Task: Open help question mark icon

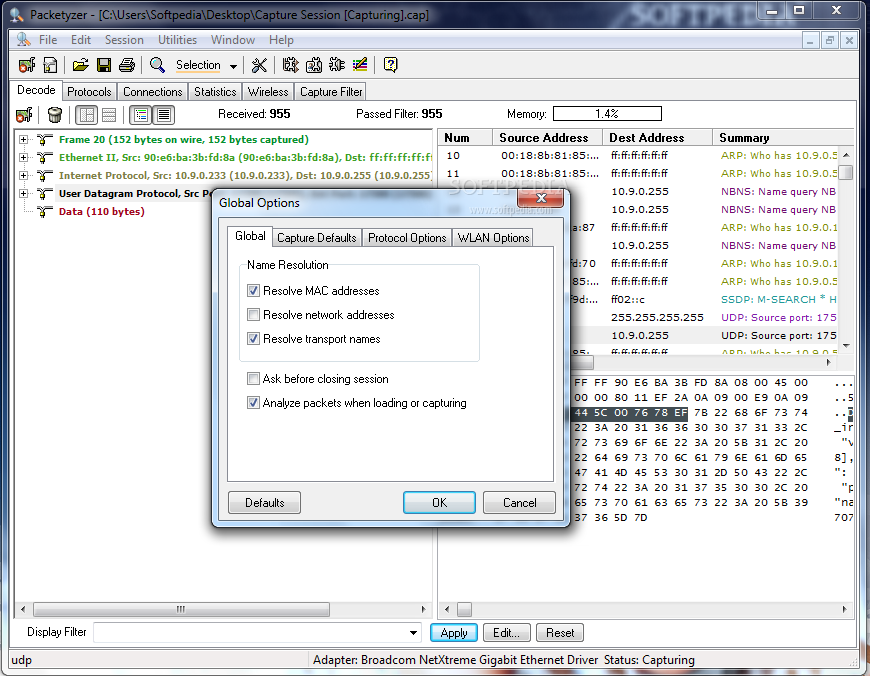Action: pyautogui.click(x=391, y=65)
